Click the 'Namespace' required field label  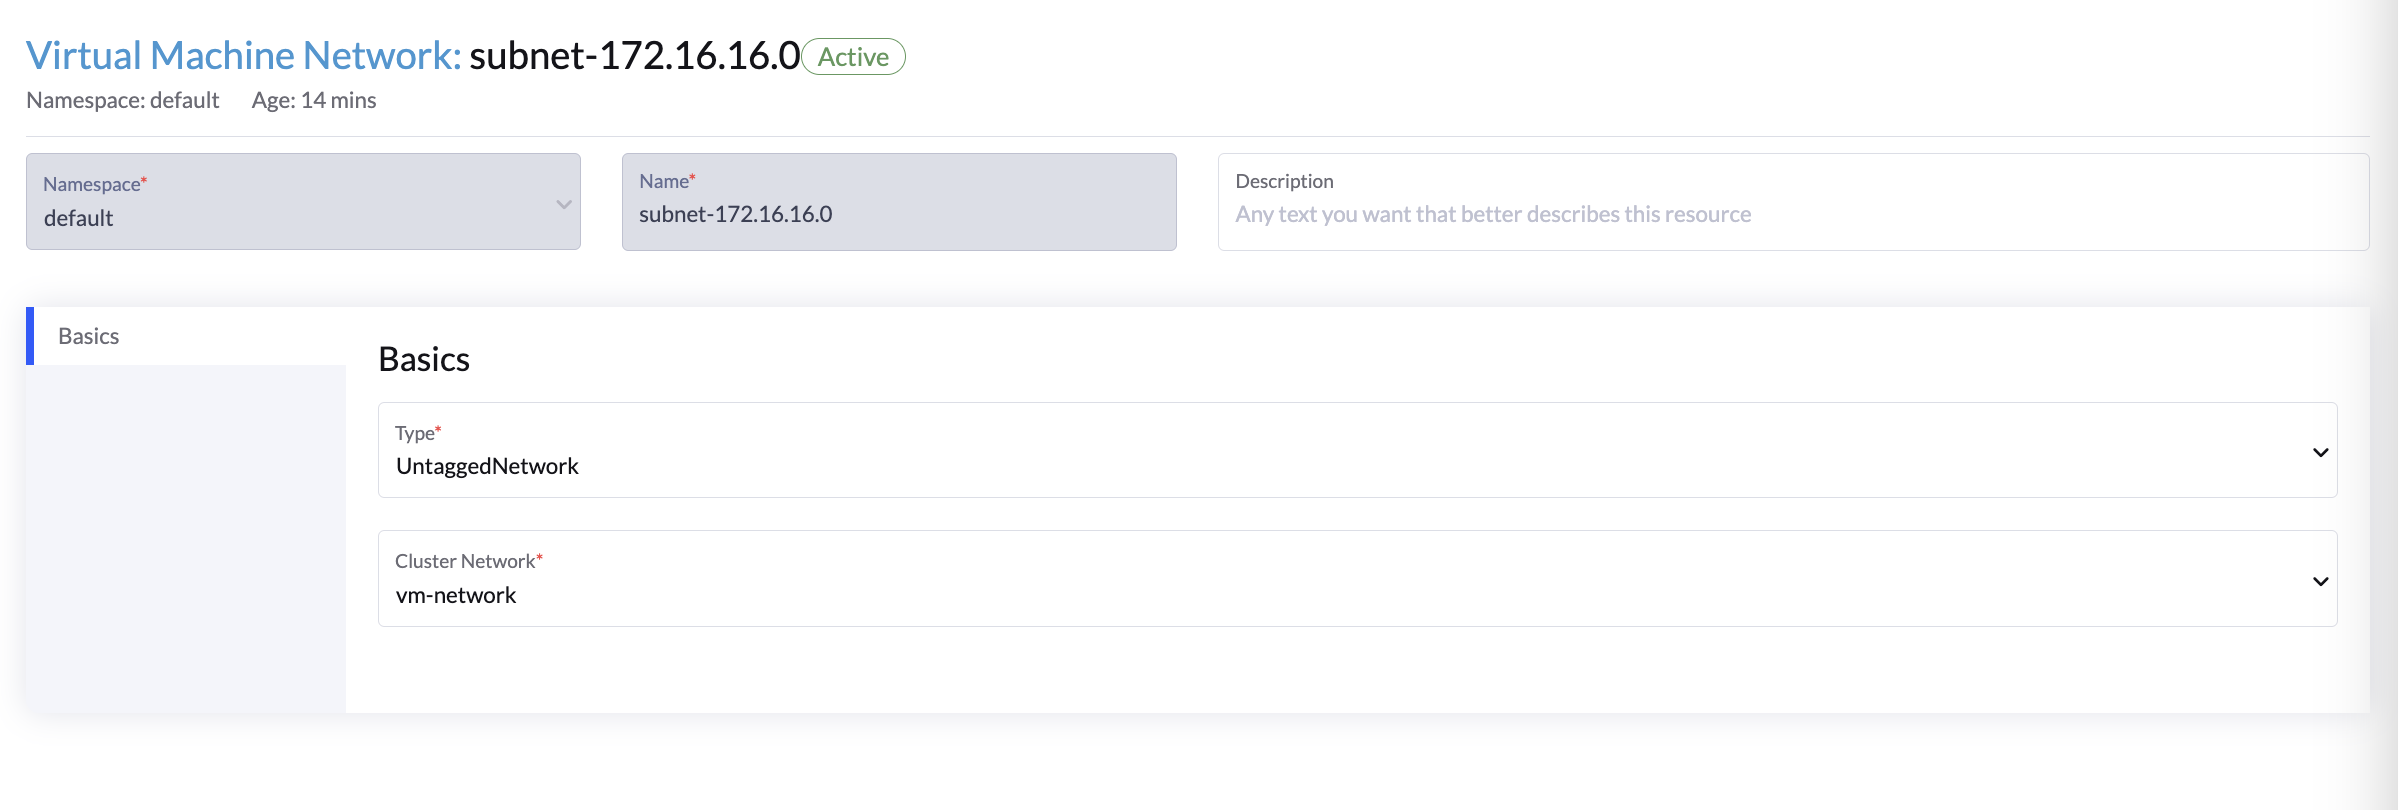92,184
